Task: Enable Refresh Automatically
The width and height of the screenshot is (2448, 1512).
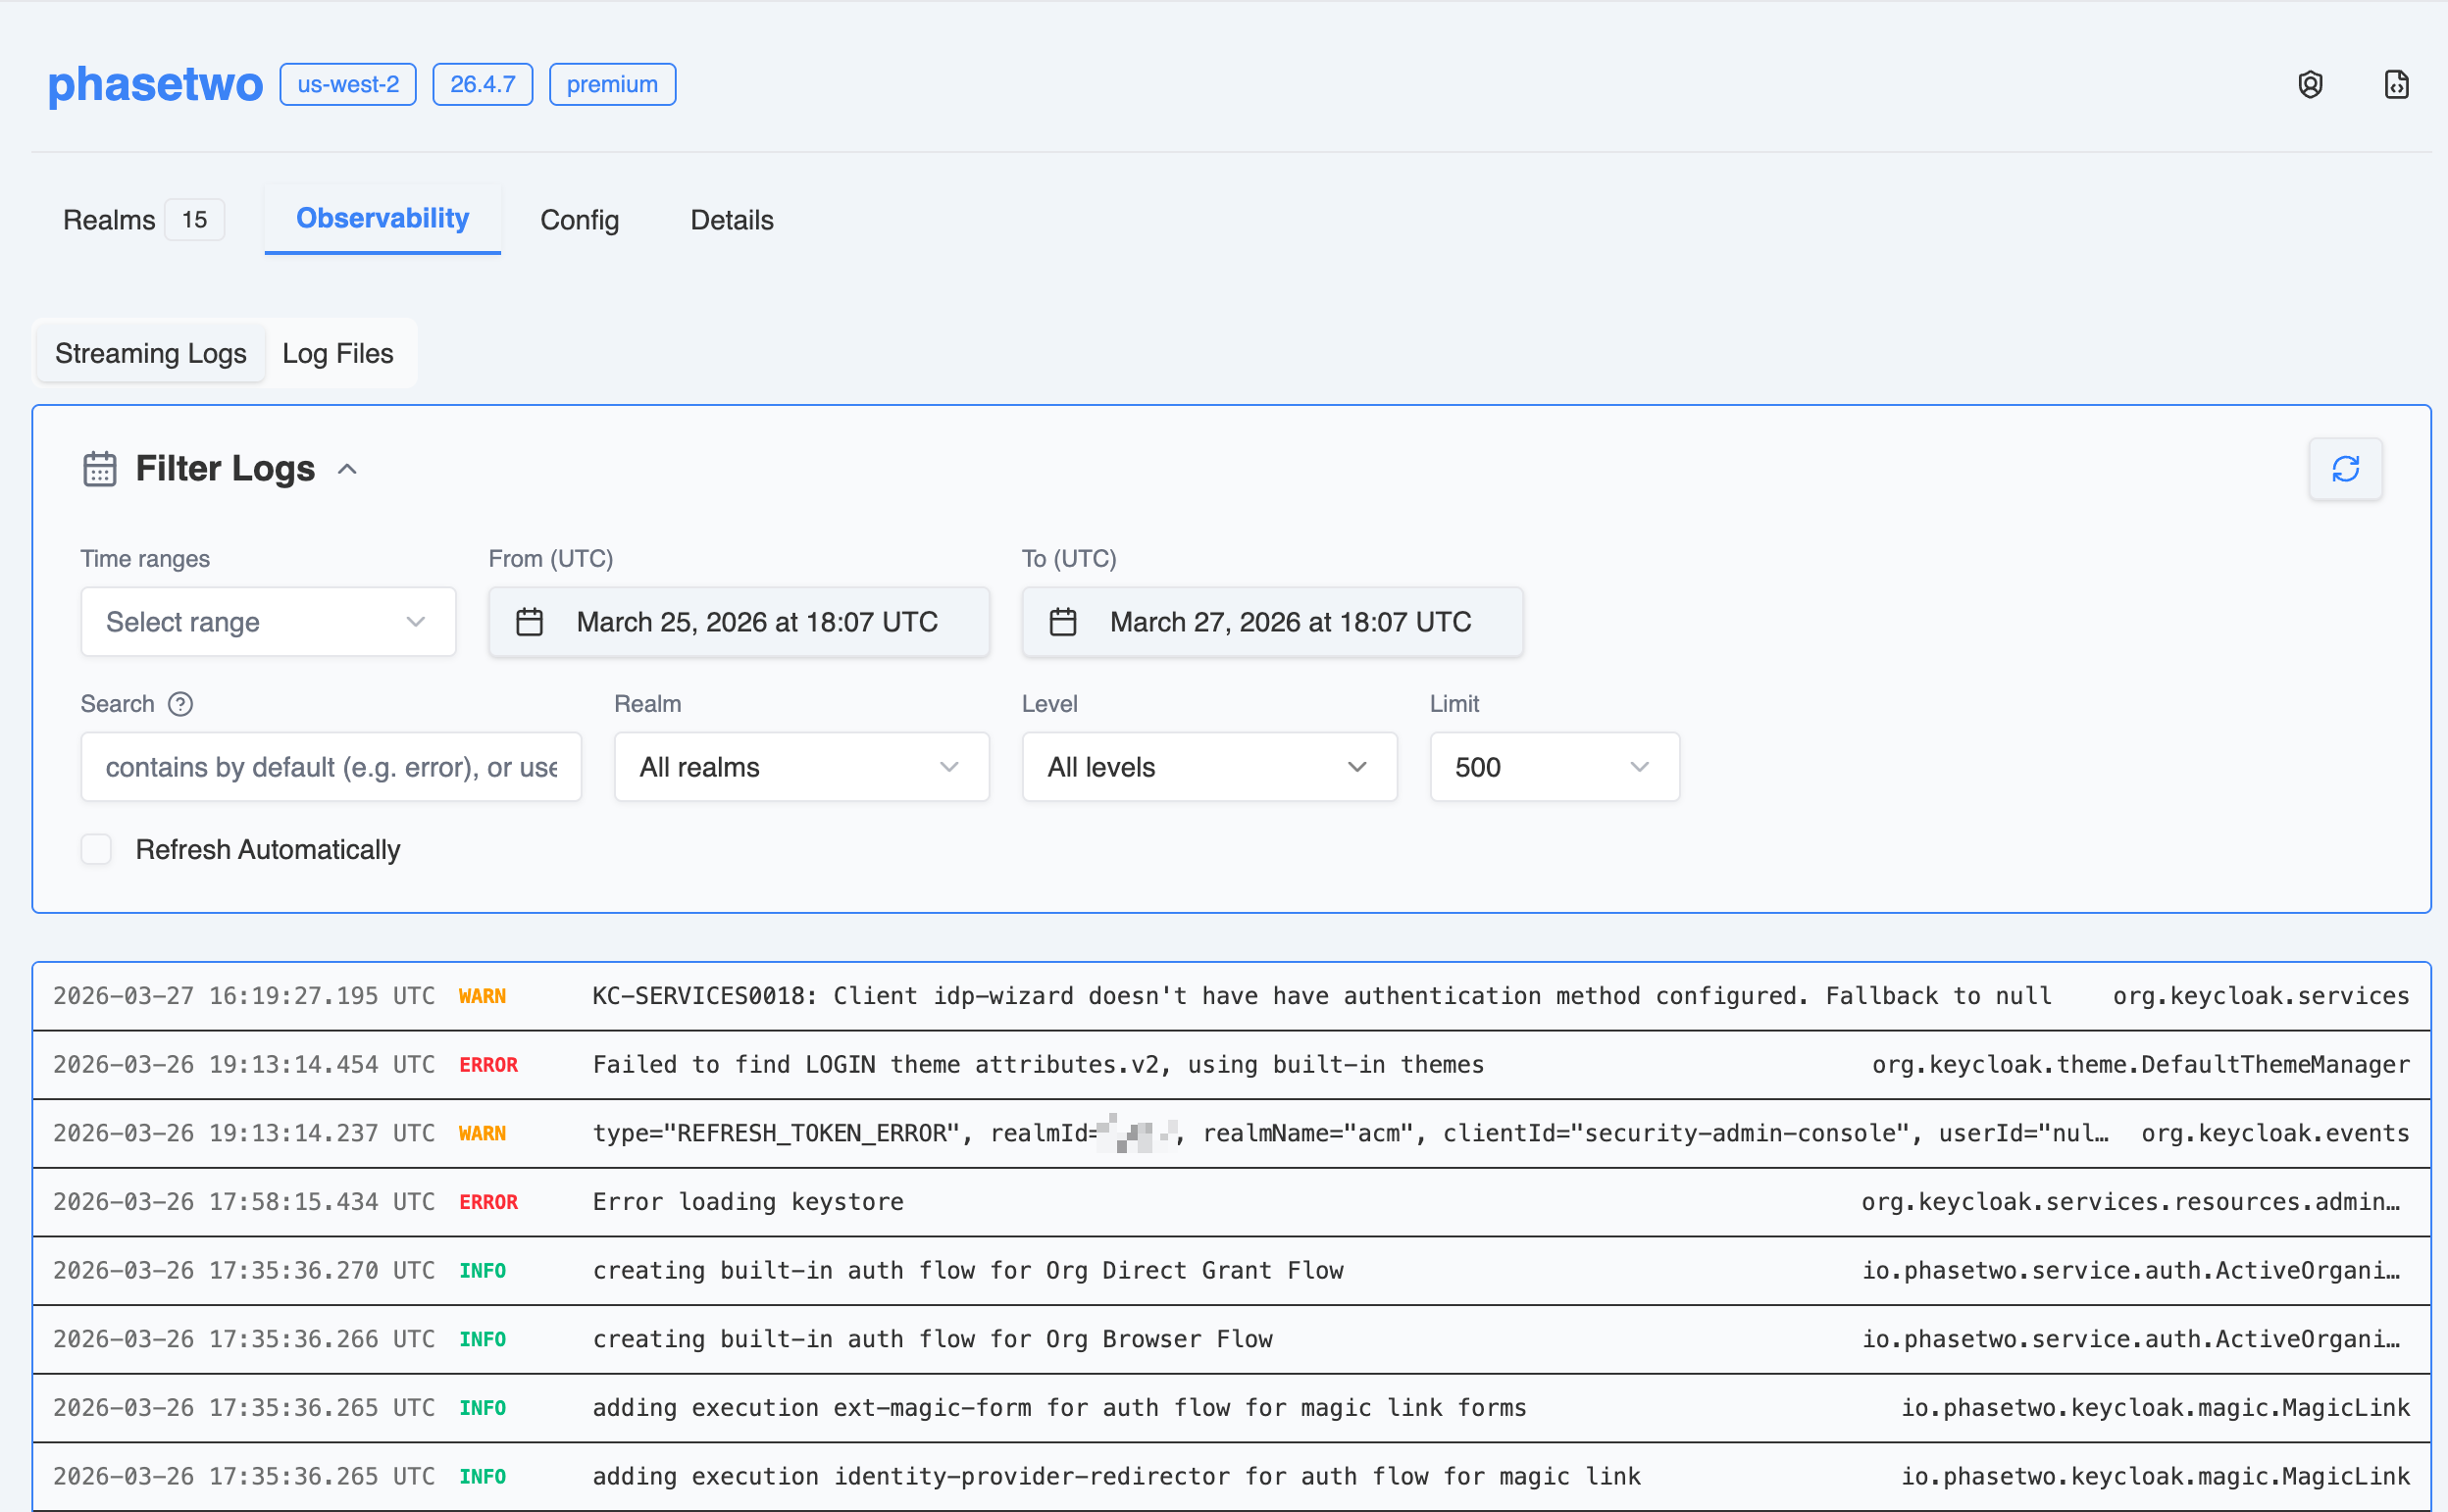Action: pos(96,849)
